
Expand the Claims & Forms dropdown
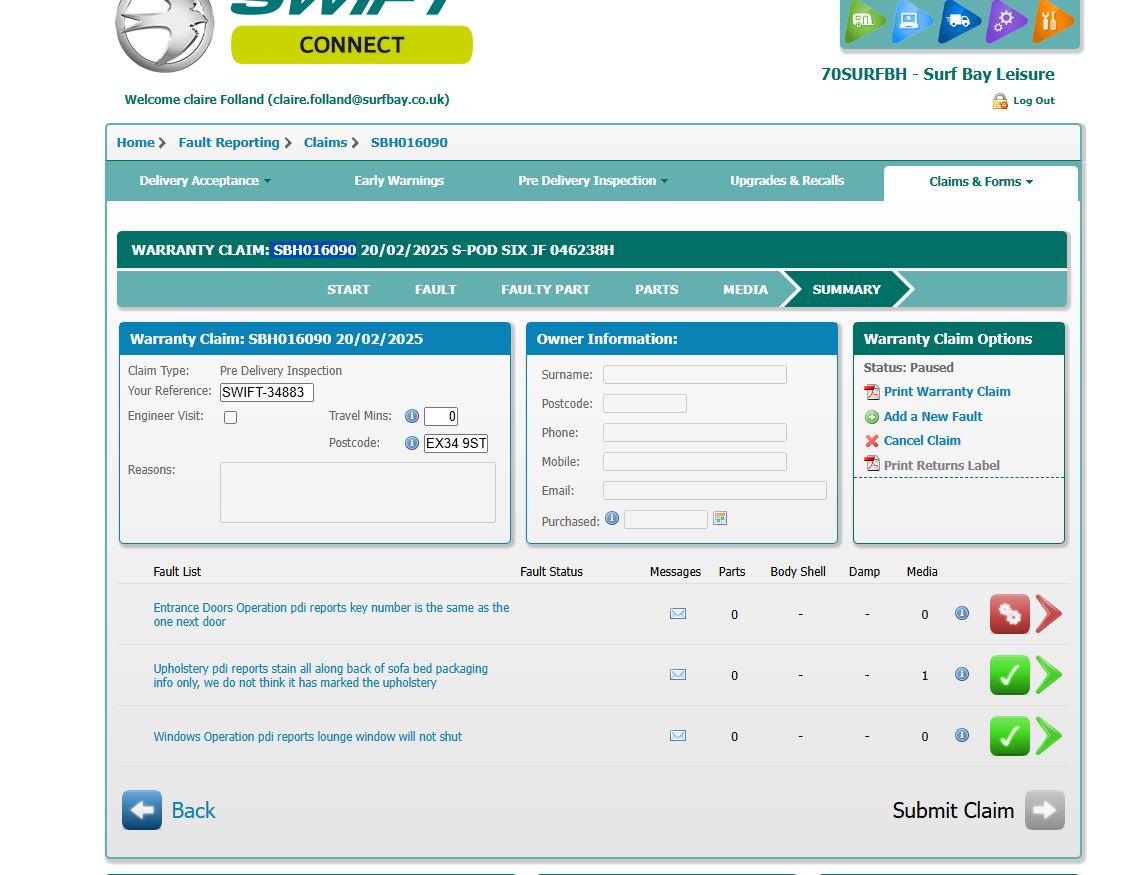tap(980, 182)
